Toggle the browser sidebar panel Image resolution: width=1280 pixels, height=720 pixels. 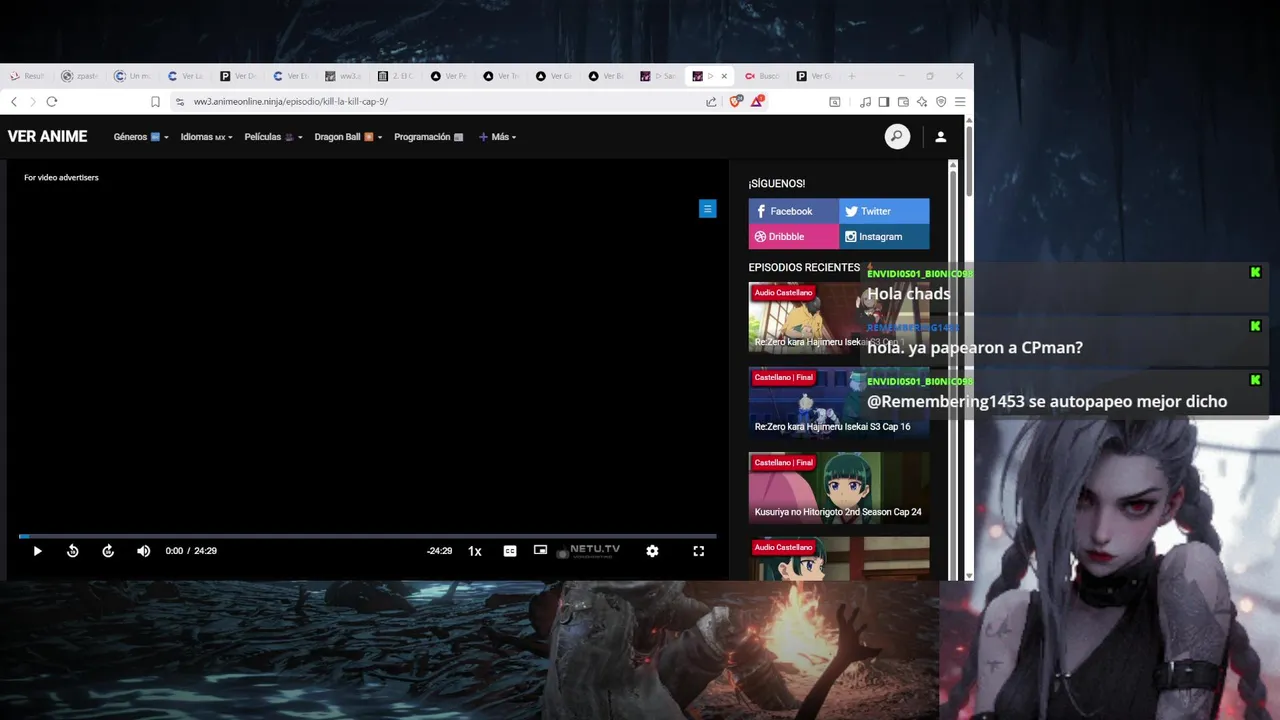pos(884,101)
